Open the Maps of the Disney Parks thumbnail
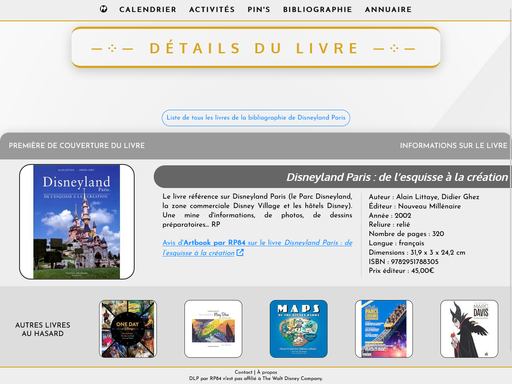 299,329
